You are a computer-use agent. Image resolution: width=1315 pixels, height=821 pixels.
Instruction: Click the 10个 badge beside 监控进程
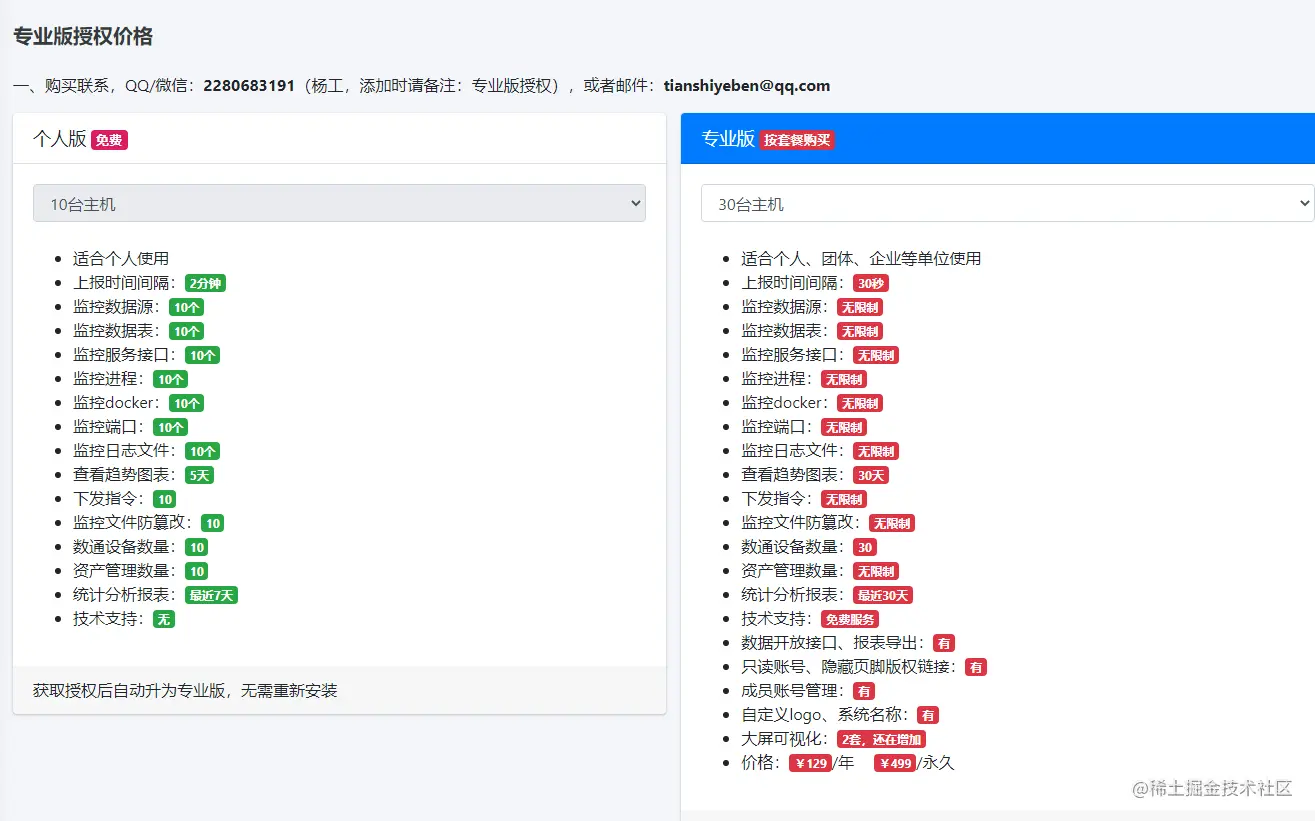point(170,379)
